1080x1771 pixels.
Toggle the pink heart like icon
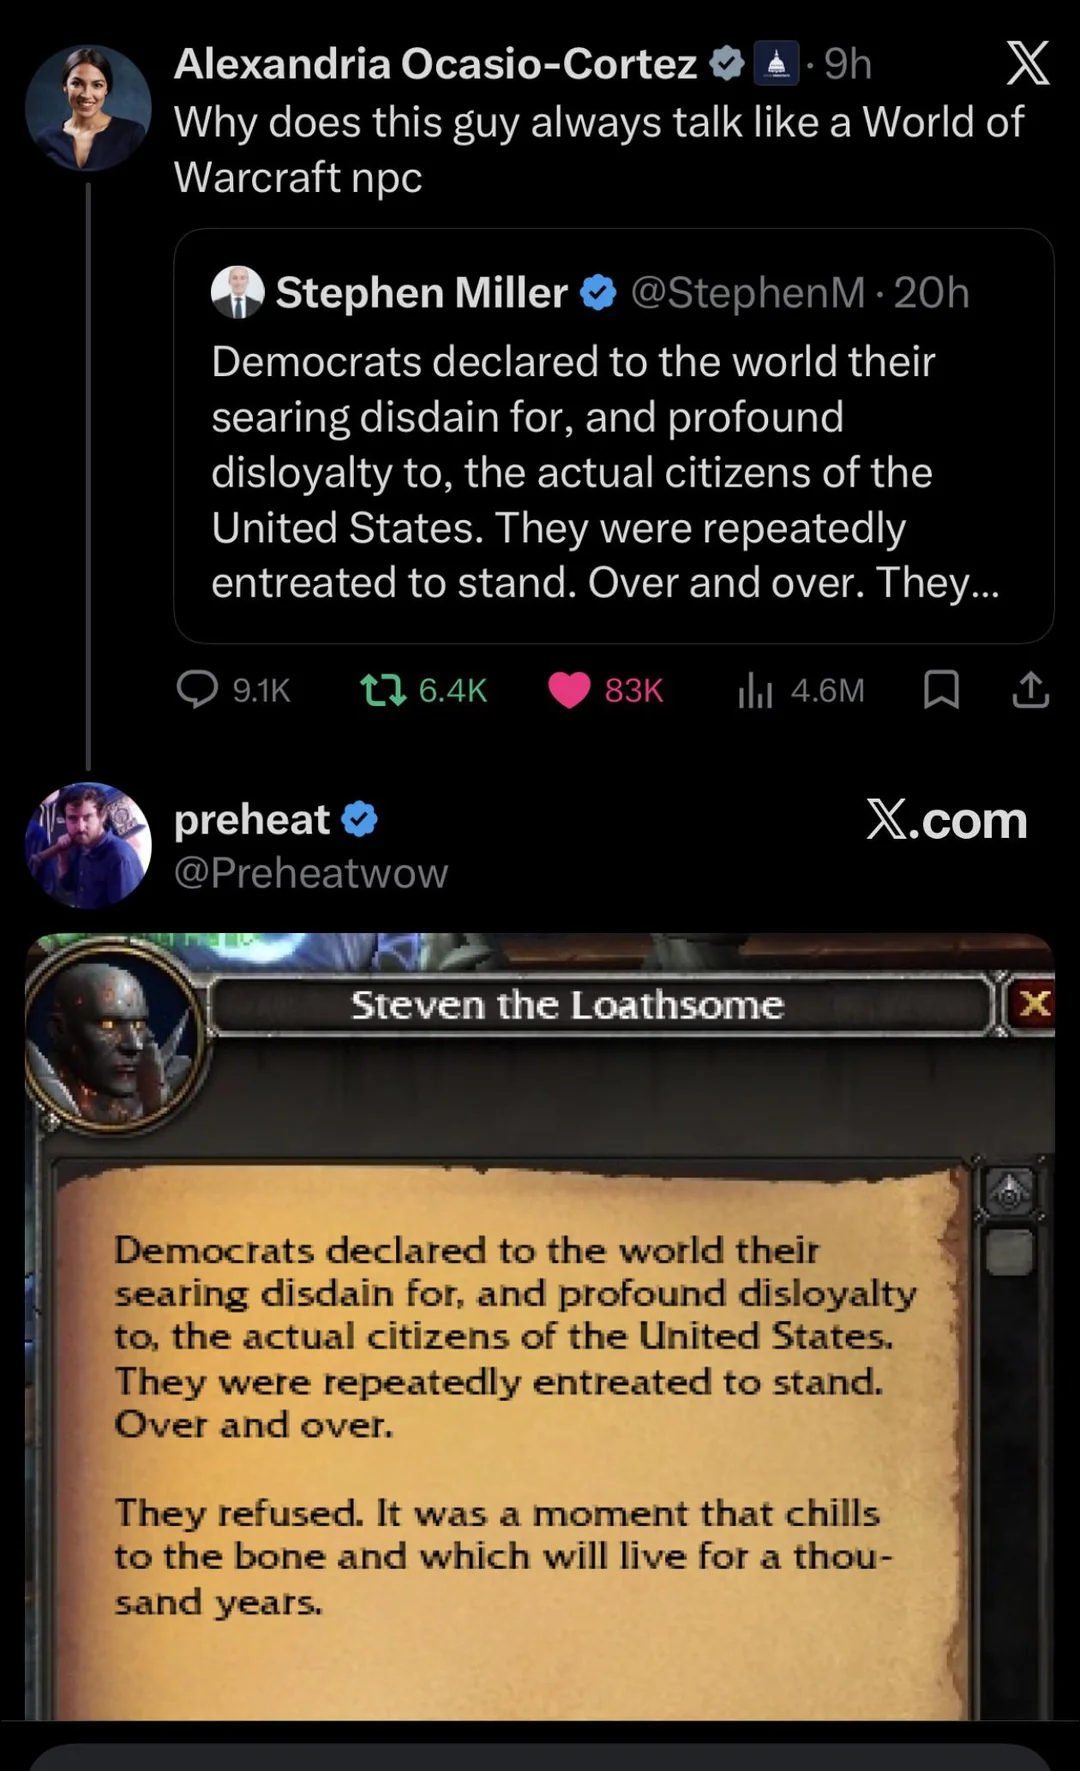click(x=569, y=690)
